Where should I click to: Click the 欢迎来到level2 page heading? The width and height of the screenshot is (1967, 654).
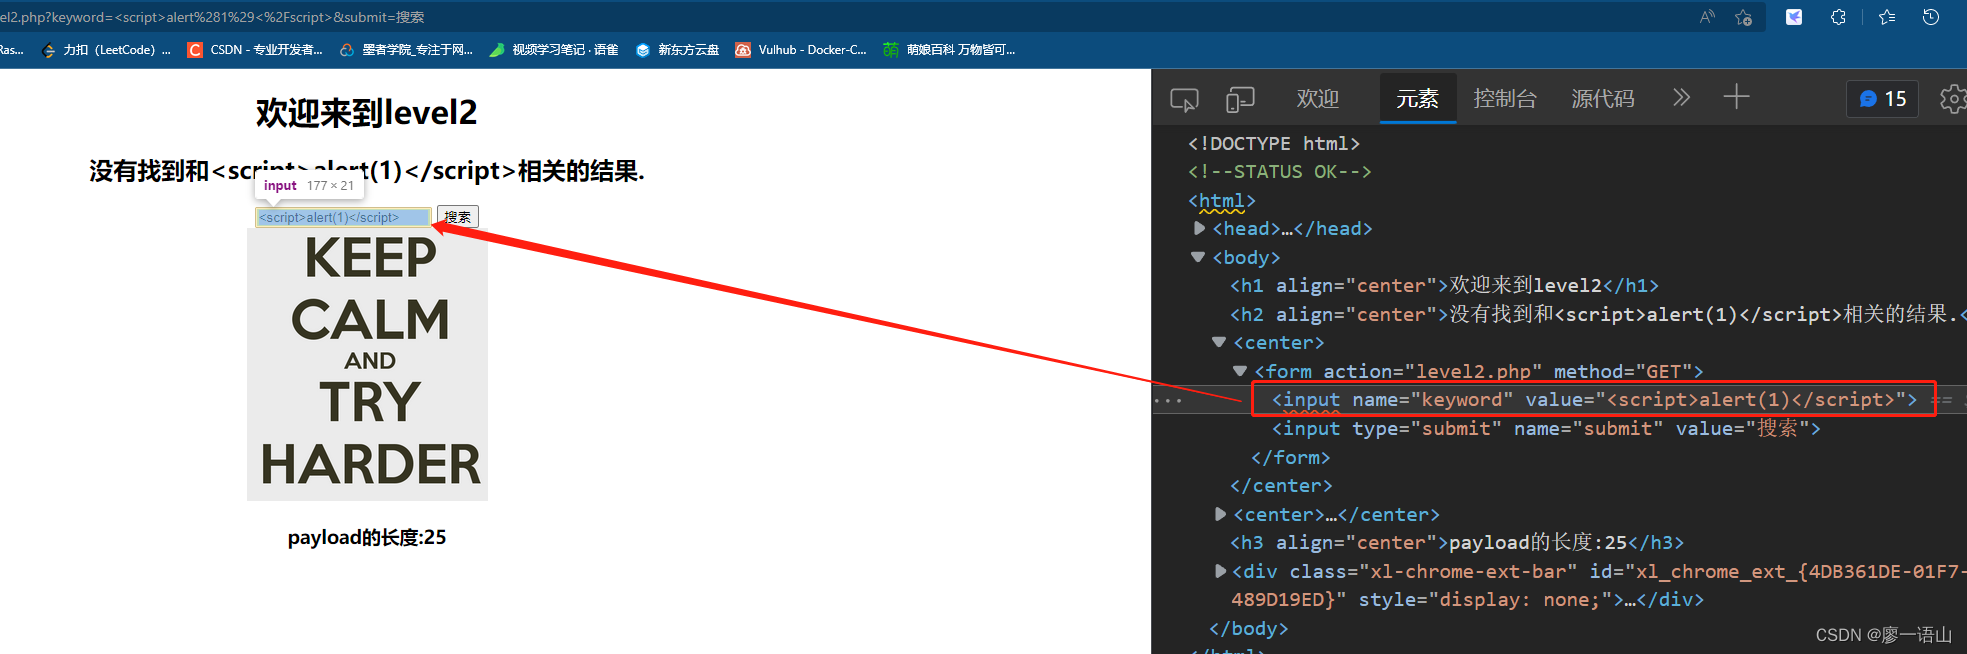(x=366, y=113)
